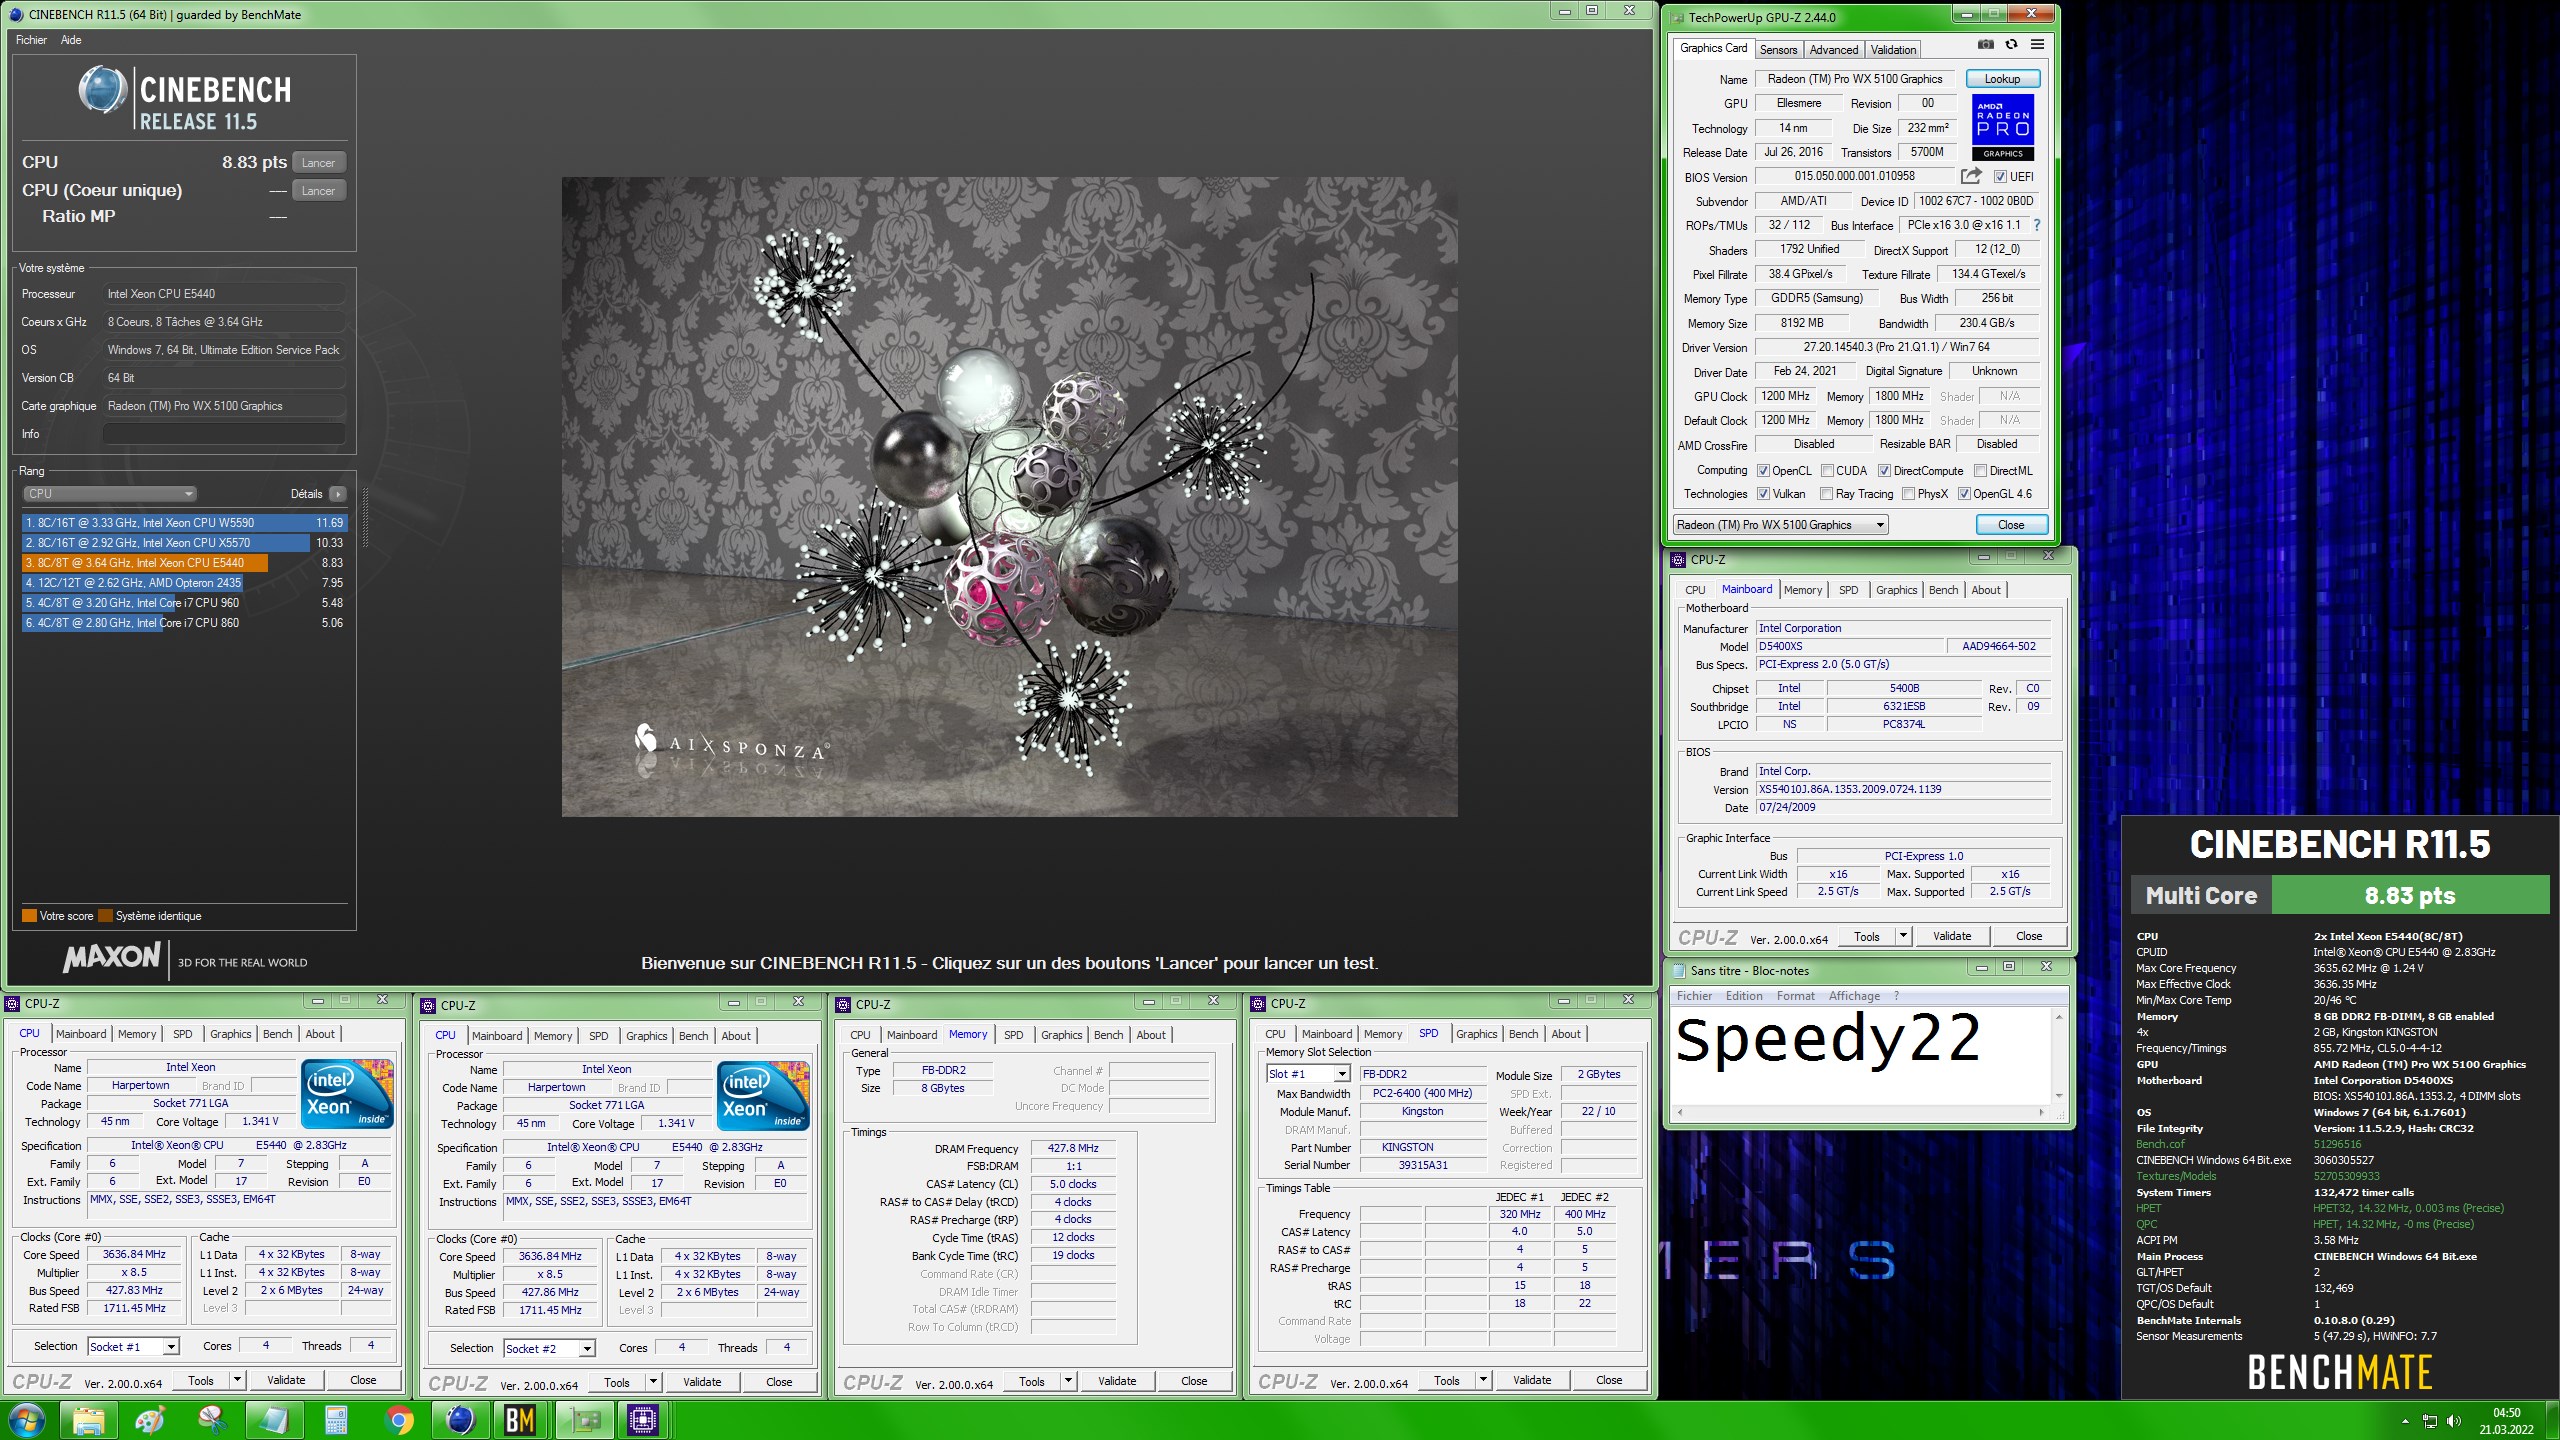The height and width of the screenshot is (1440, 2560).
Task: Open the Validation tab in GPU-Z
Action: coord(1893,50)
